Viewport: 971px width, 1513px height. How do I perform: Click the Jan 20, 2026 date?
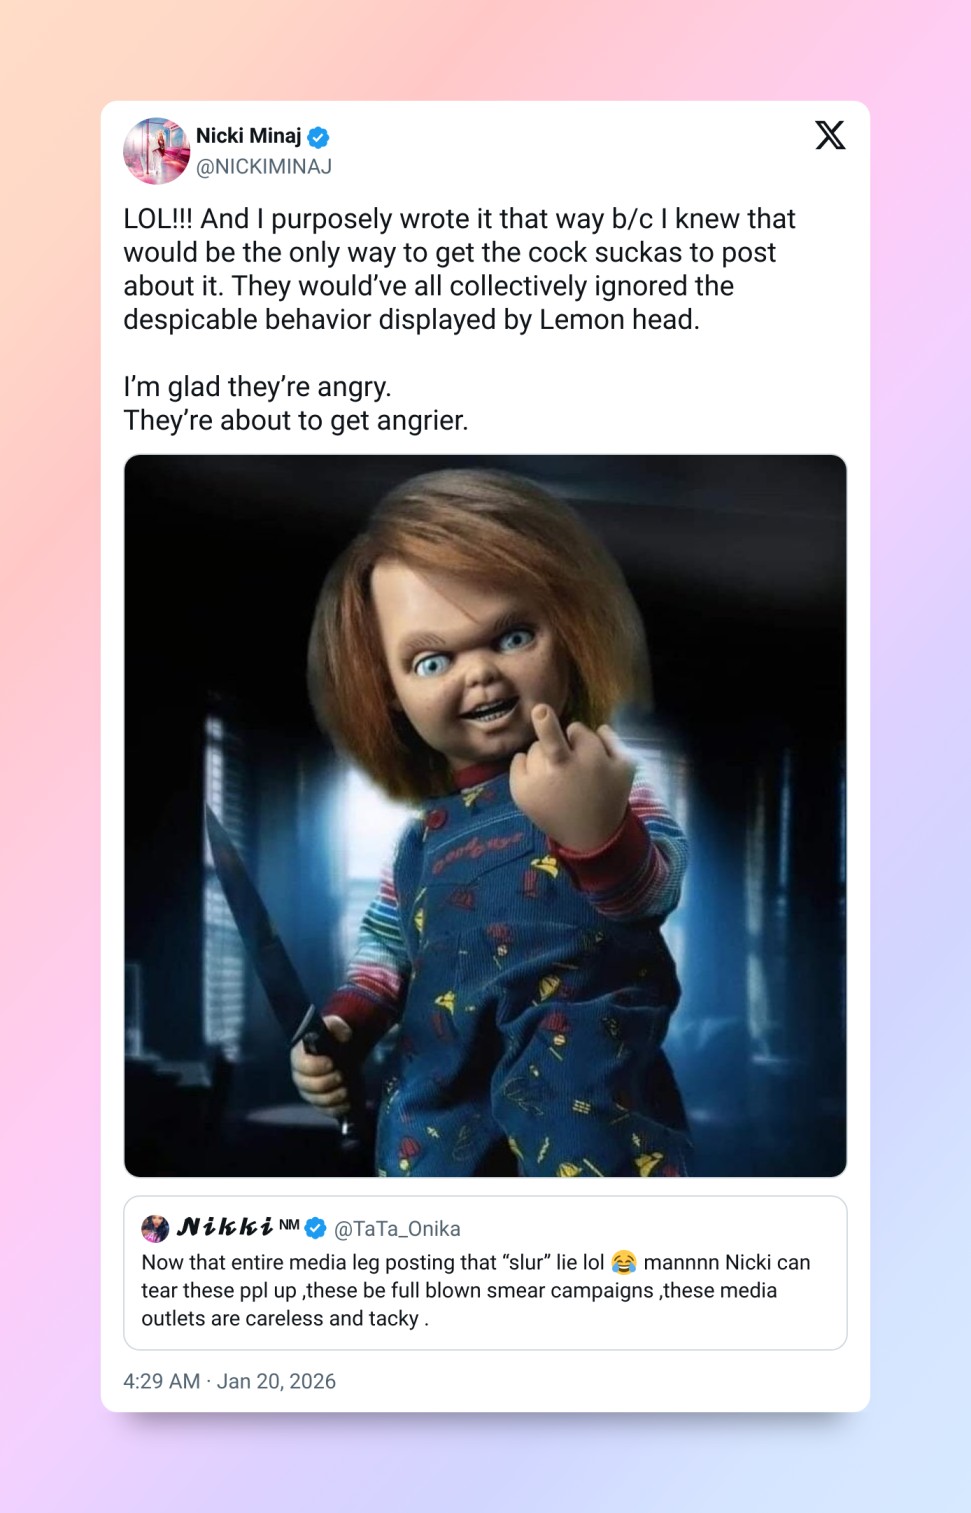276,1381
